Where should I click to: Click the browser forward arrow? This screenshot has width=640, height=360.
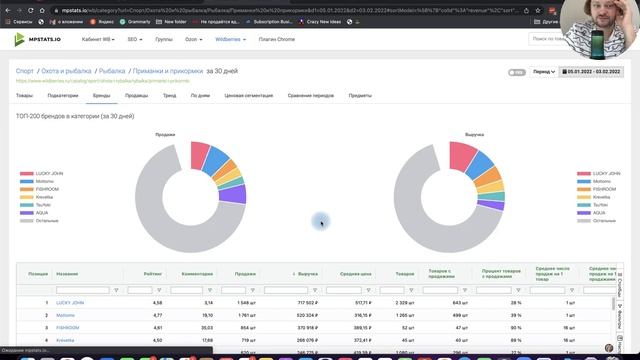point(19,10)
